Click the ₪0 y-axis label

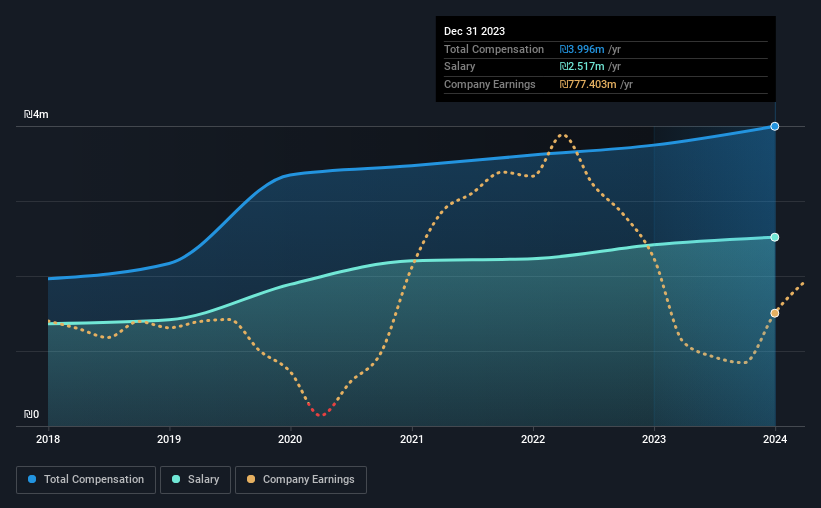31,414
